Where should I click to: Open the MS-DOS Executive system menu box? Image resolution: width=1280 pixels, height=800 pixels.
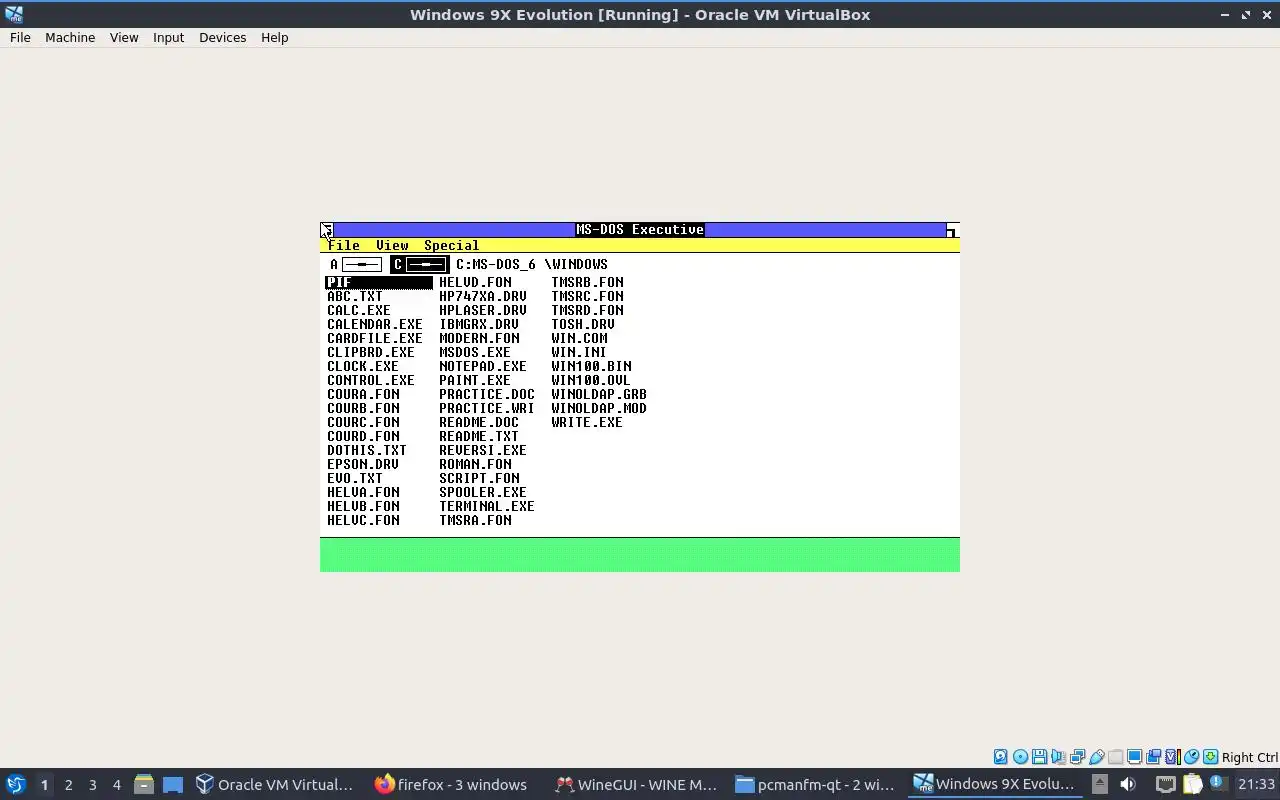pyautogui.click(x=326, y=230)
